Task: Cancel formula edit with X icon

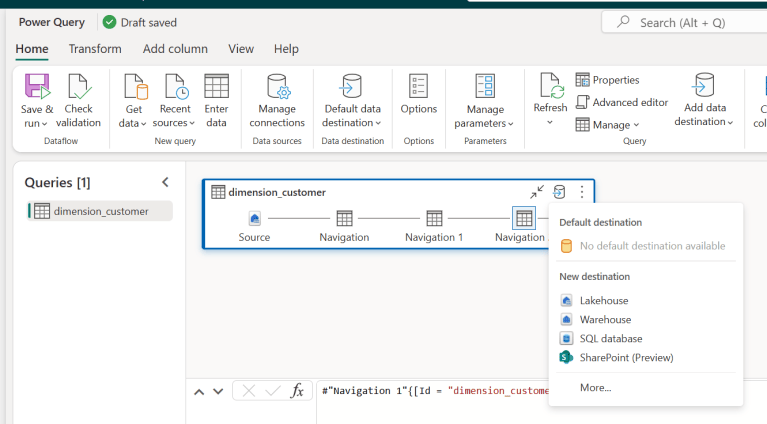Action: (x=248, y=391)
